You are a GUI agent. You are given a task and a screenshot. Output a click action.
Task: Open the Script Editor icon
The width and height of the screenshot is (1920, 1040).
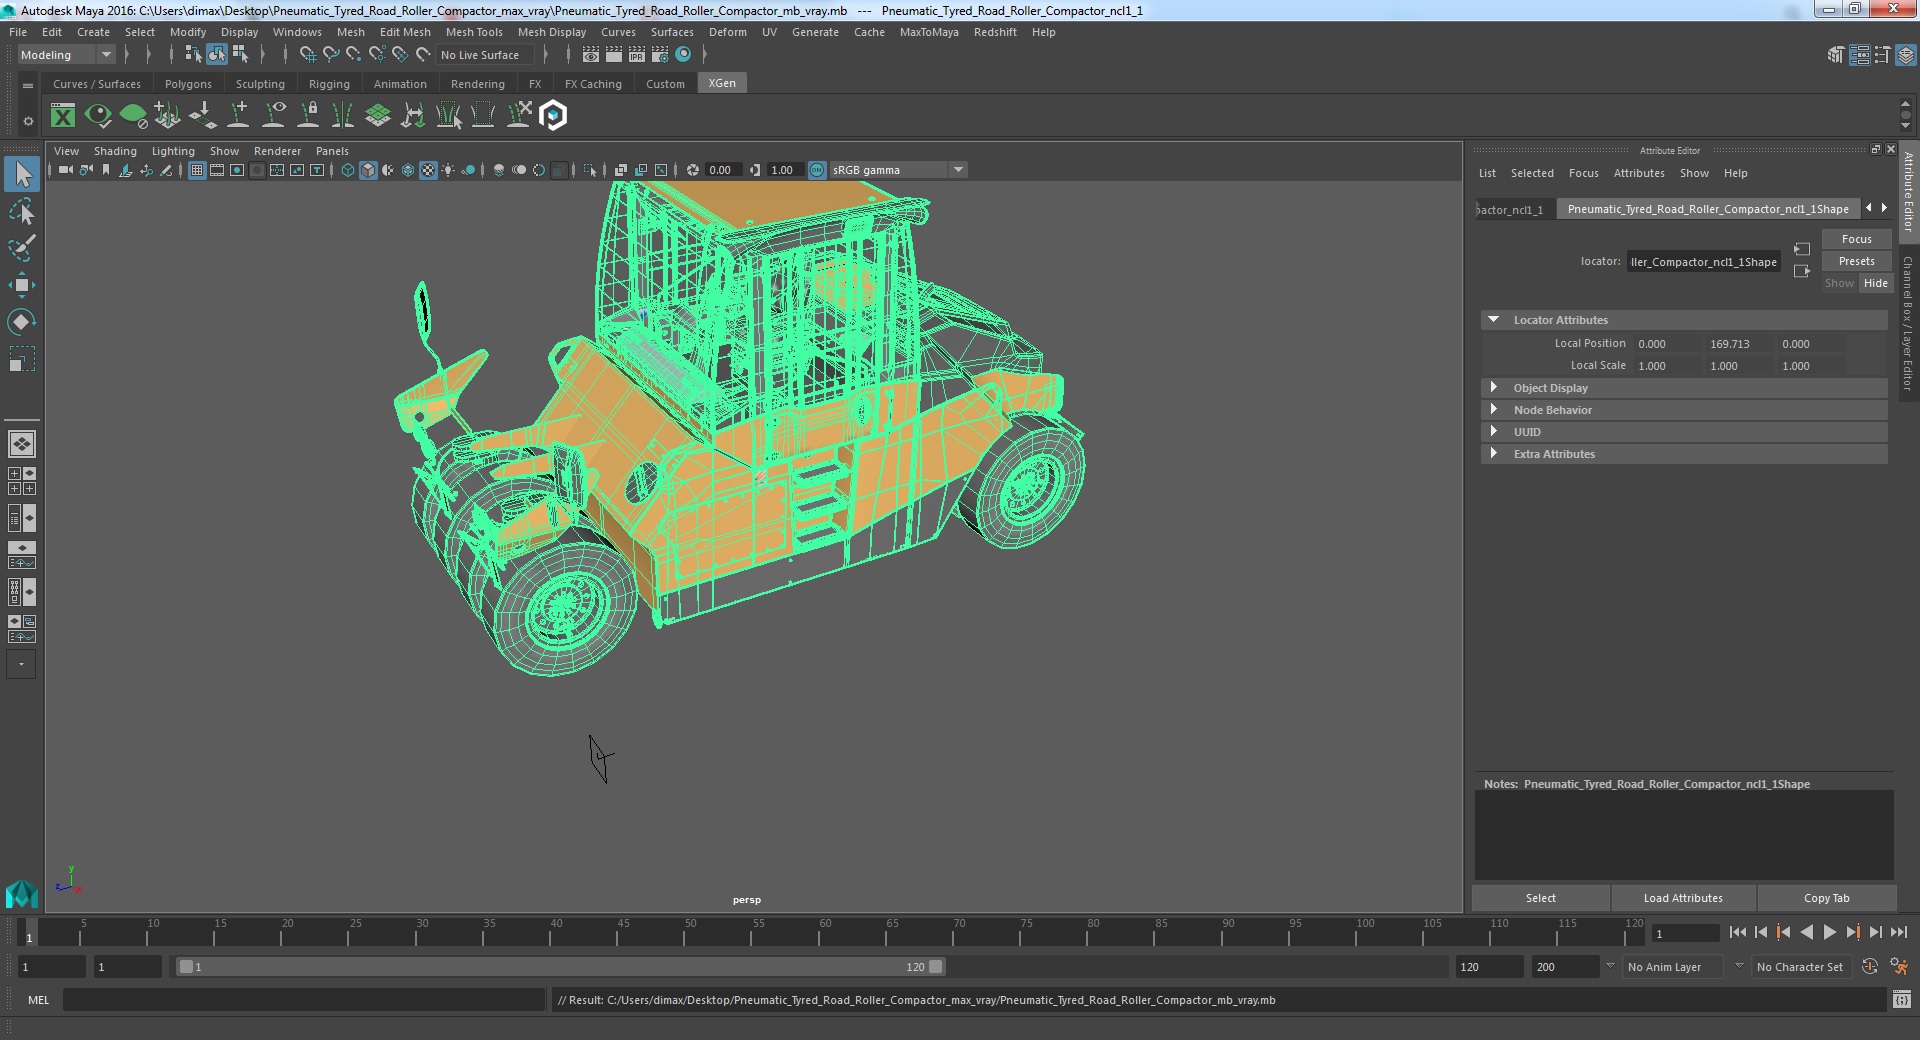tap(1901, 1000)
